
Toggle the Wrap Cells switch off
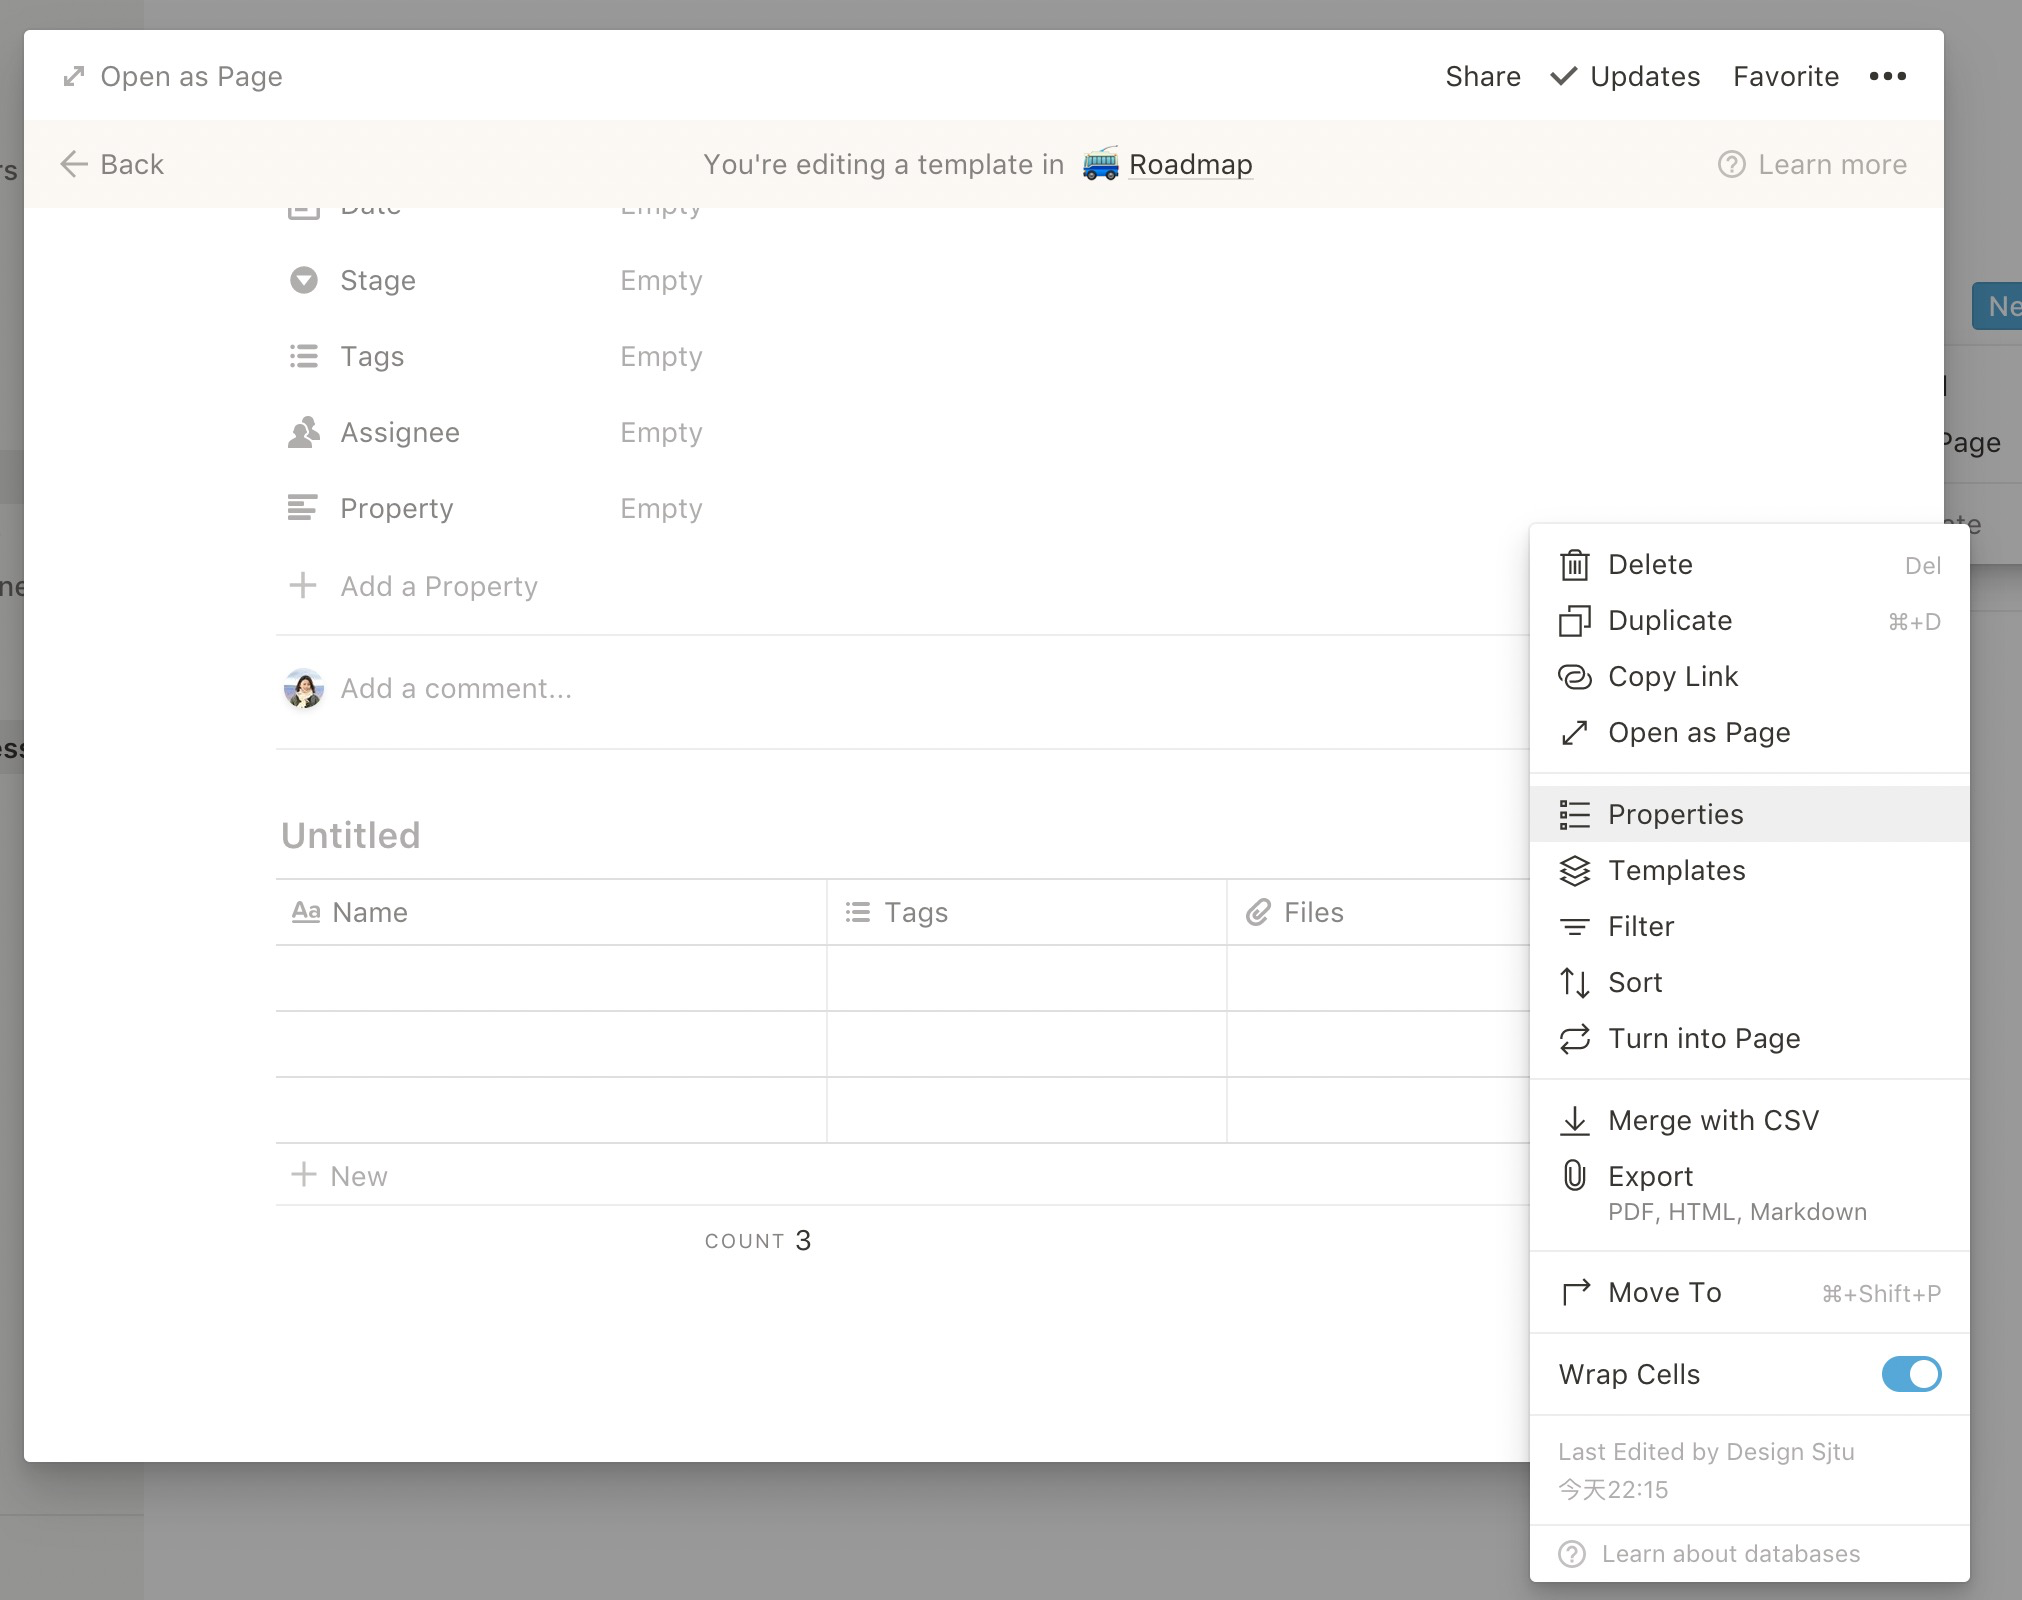[1910, 1374]
